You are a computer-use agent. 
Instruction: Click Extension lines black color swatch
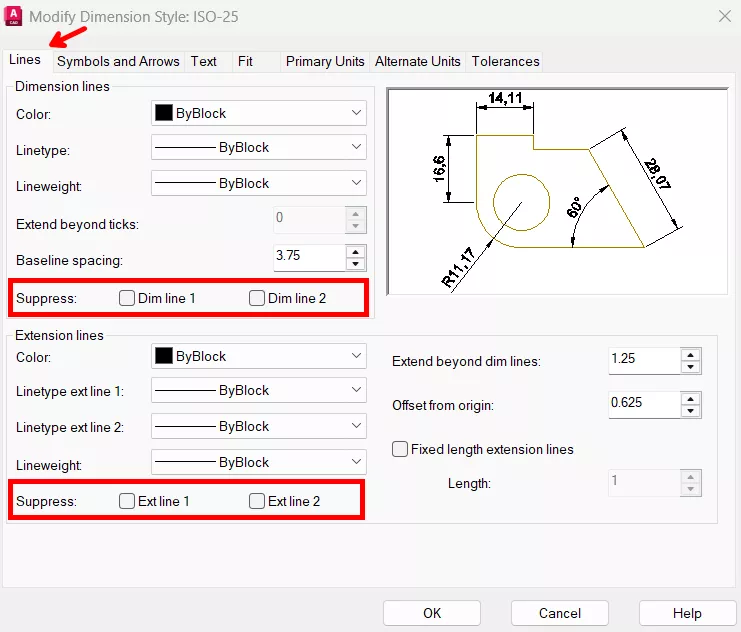(x=163, y=356)
